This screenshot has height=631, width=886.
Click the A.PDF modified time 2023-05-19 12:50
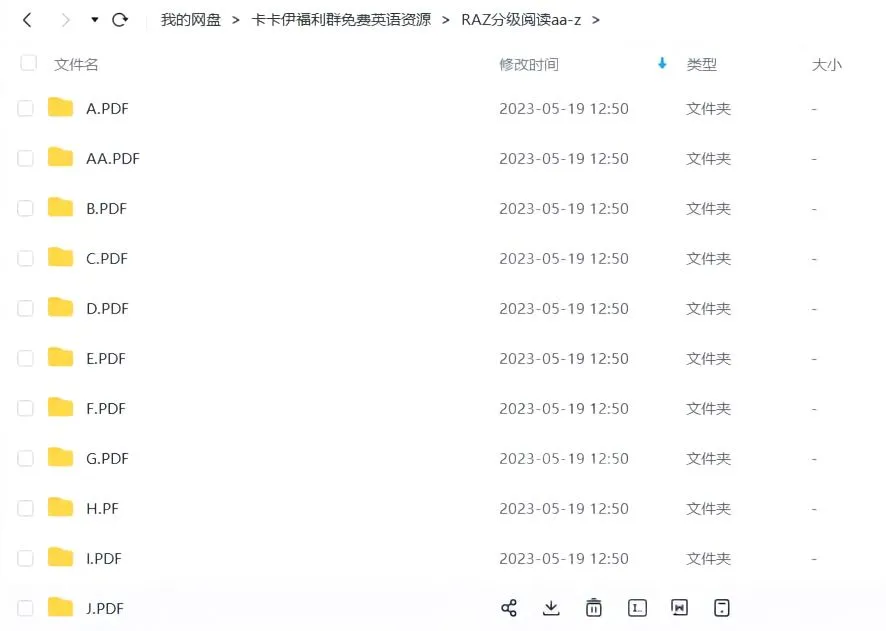tap(564, 108)
